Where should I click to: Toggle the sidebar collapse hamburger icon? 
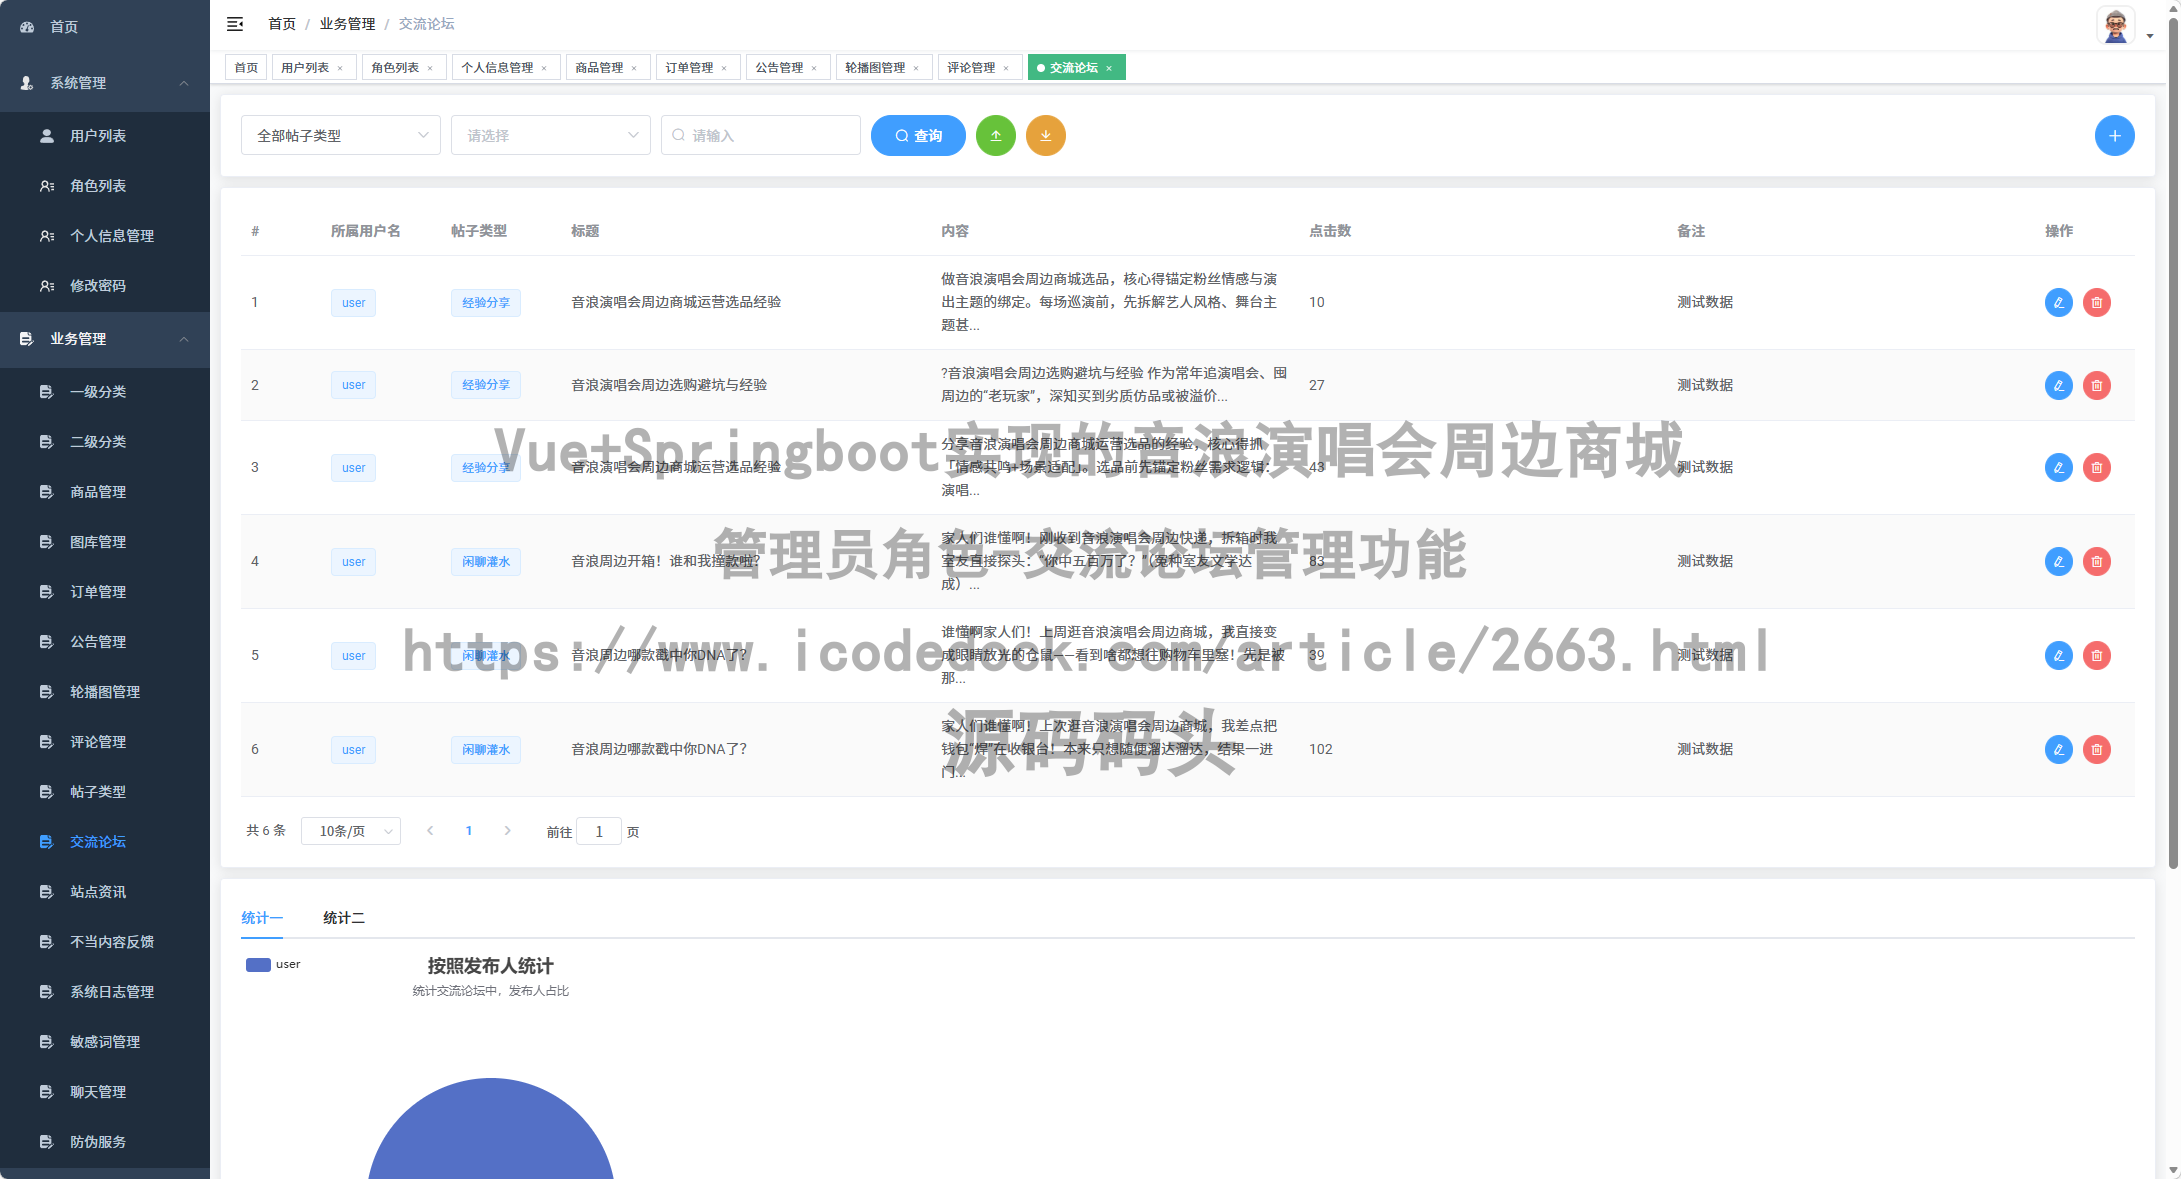(235, 24)
